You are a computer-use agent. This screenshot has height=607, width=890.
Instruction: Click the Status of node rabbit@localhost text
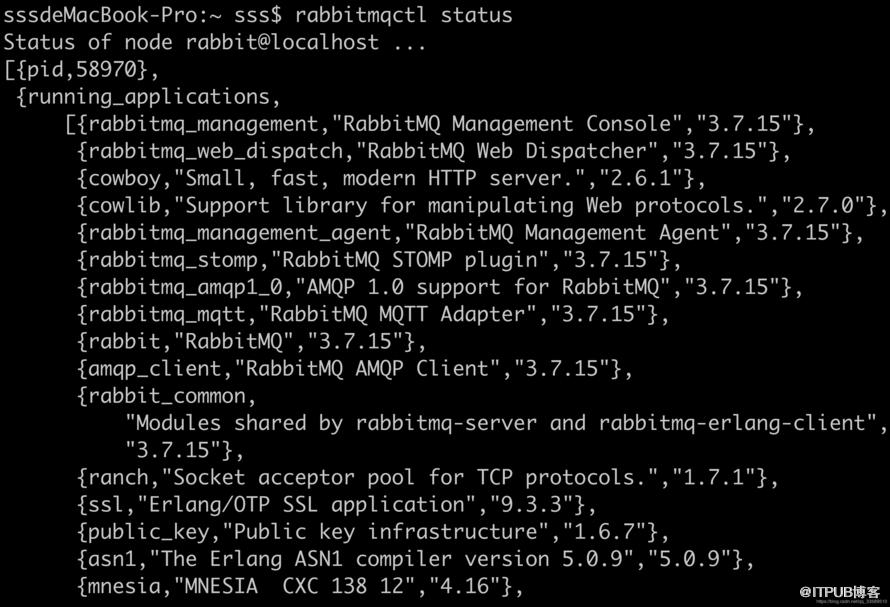215,42
